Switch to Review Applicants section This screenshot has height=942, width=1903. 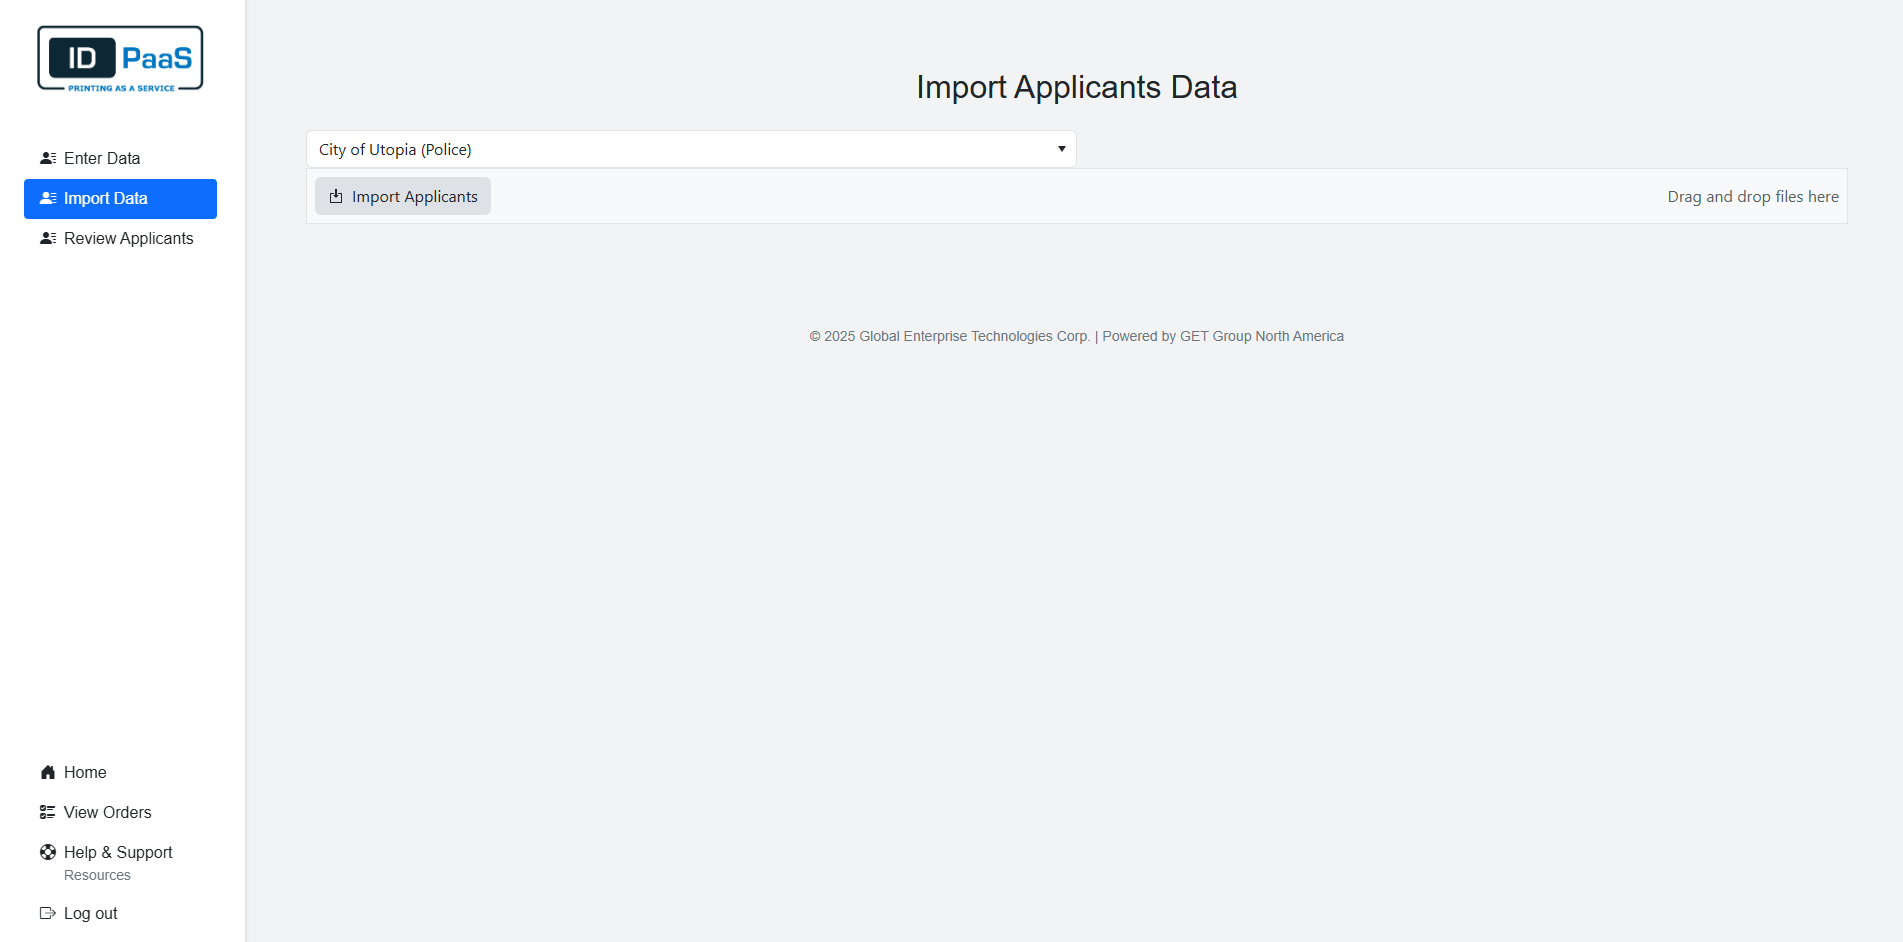(x=128, y=238)
